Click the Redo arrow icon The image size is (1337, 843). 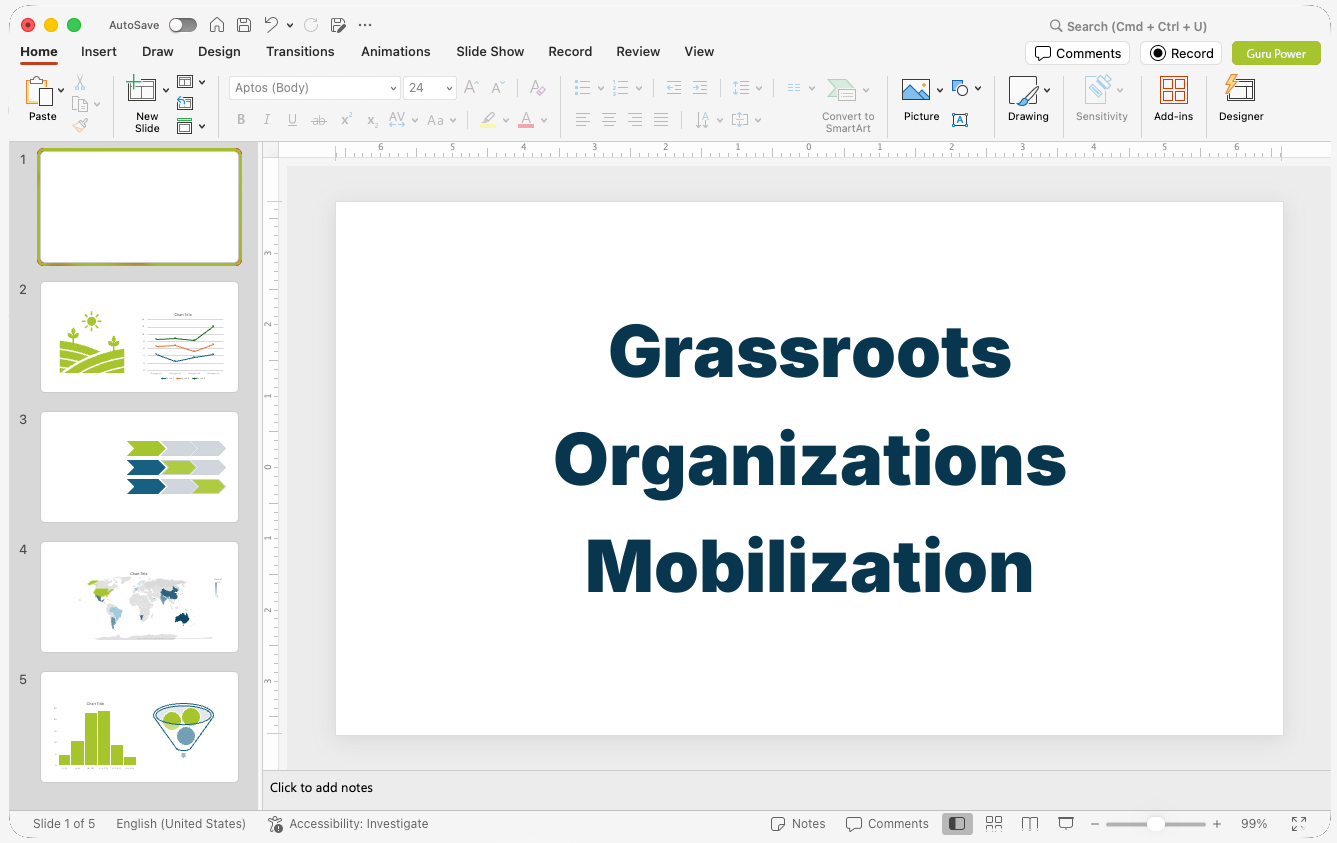point(311,25)
